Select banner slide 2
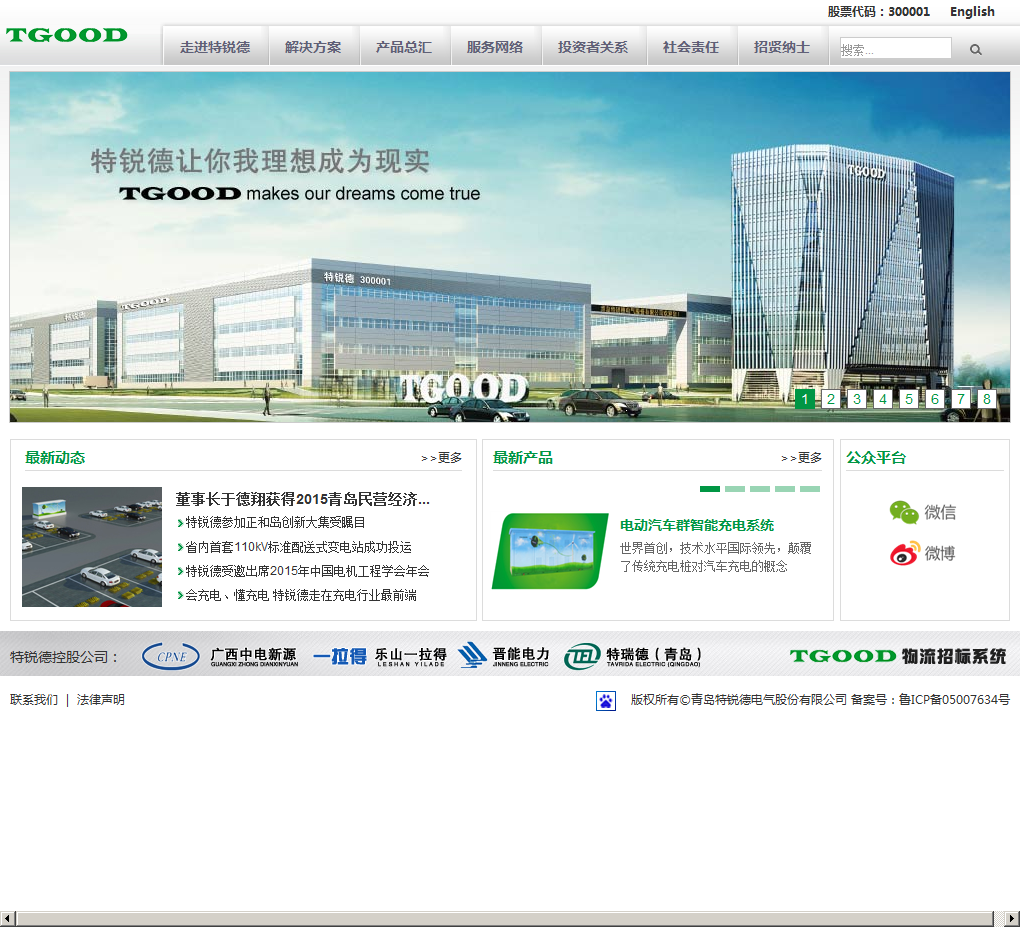 pos(831,399)
